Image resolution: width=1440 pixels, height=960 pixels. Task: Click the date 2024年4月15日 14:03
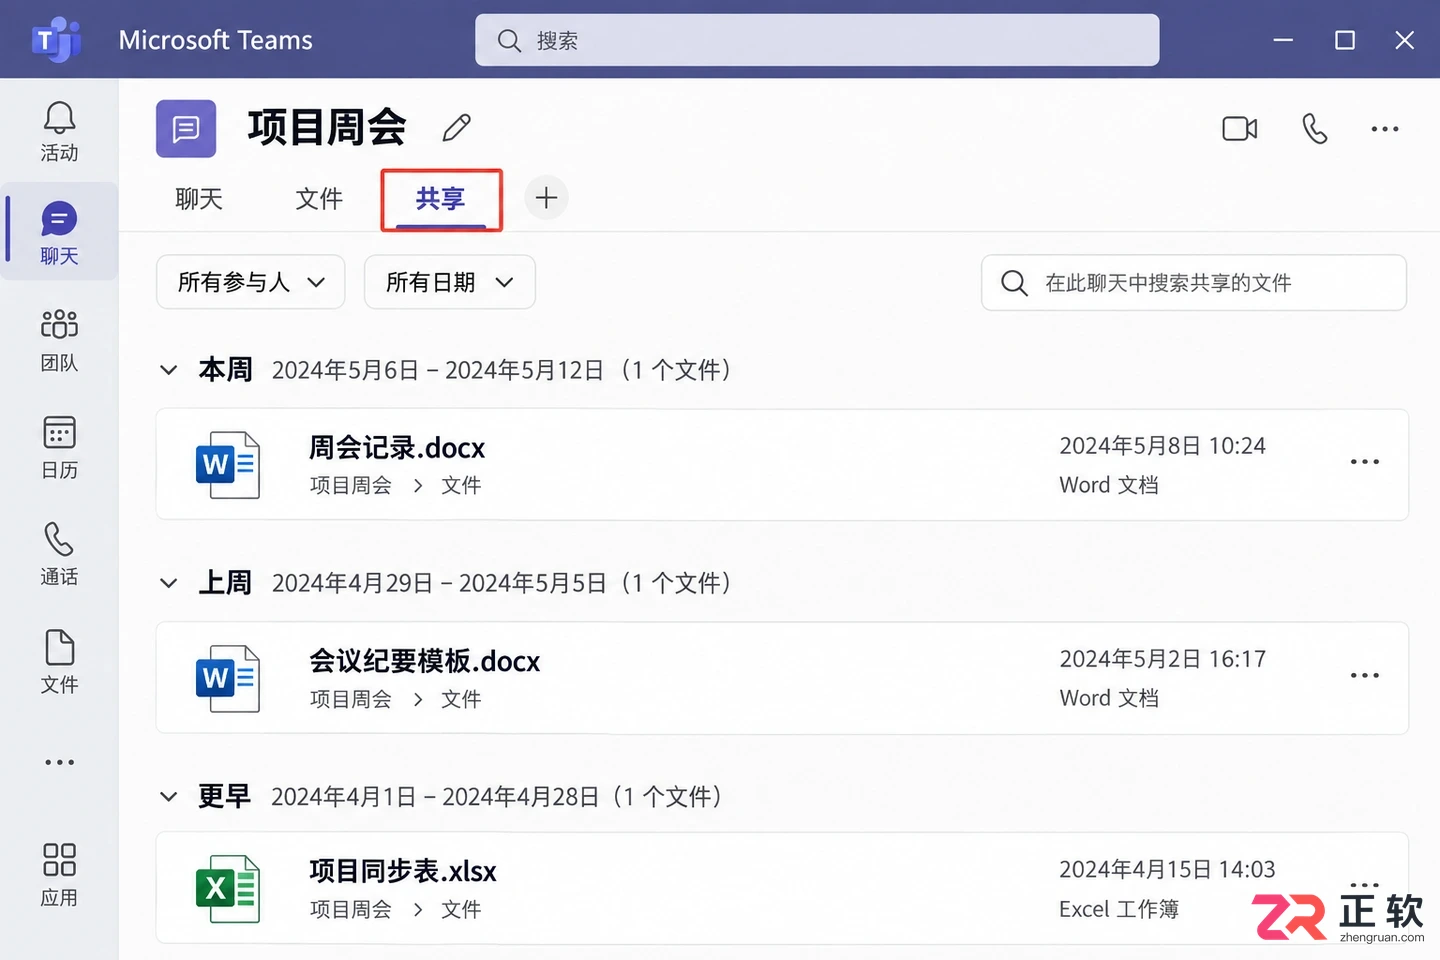click(1167, 869)
